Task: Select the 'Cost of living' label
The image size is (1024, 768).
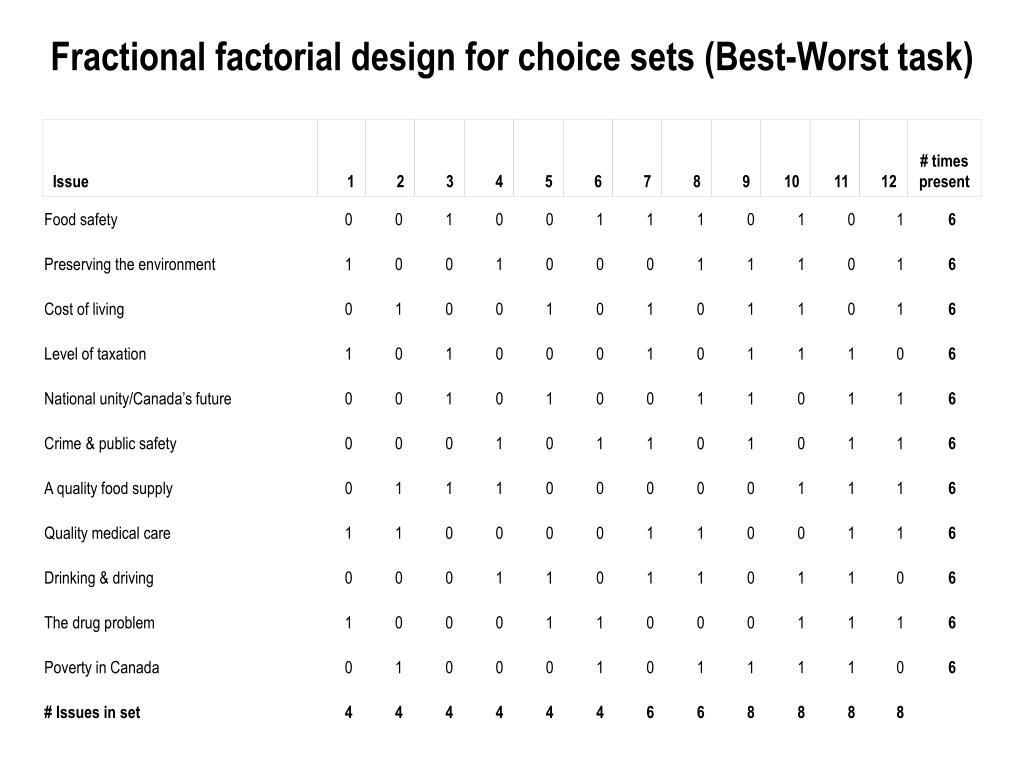Action: pos(84,310)
